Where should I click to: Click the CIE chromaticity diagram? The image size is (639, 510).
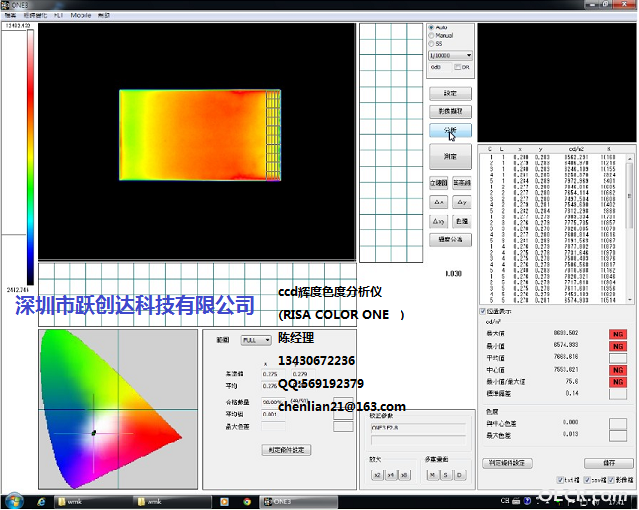[118, 409]
